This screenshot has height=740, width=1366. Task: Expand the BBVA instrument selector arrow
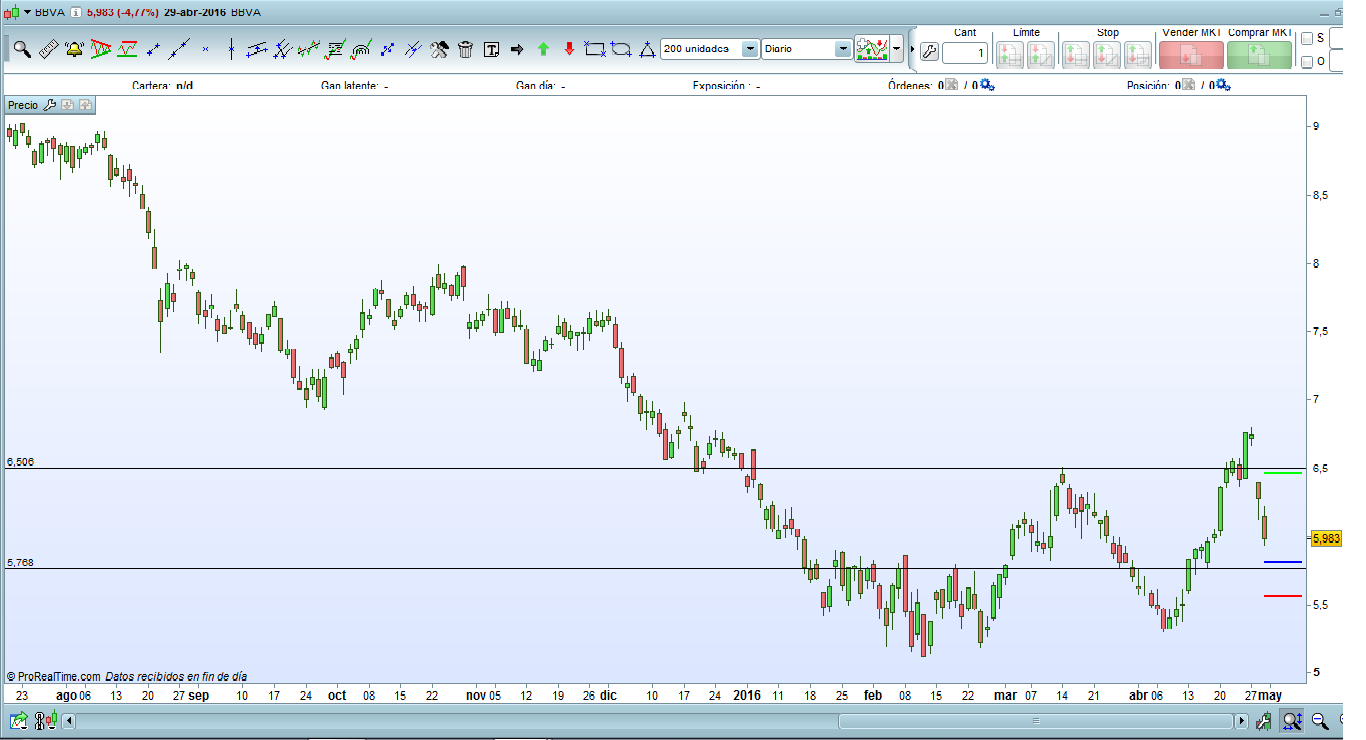coord(27,12)
